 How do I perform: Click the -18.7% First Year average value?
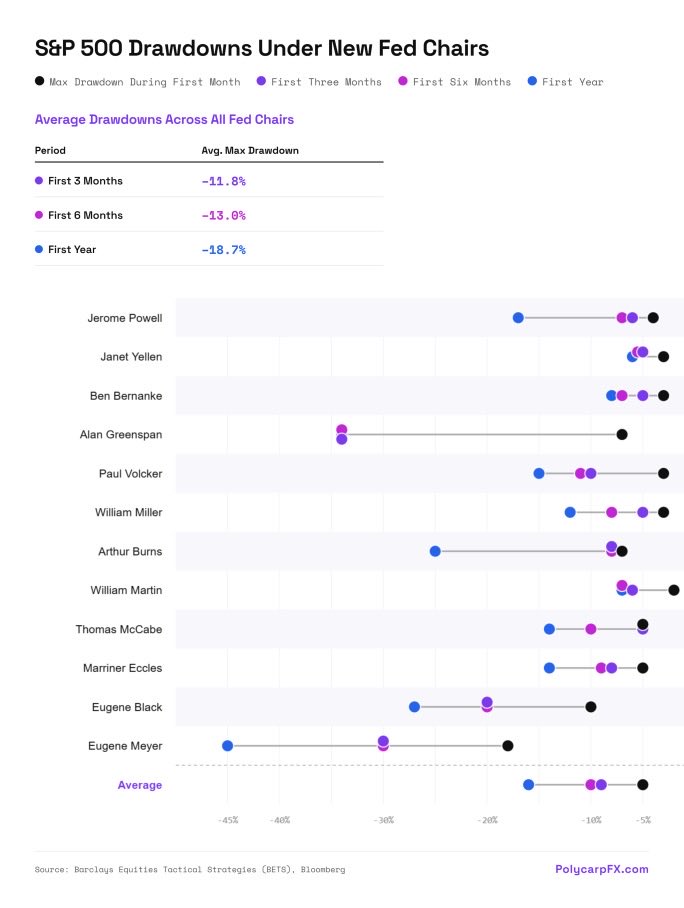(x=223, y=249)
